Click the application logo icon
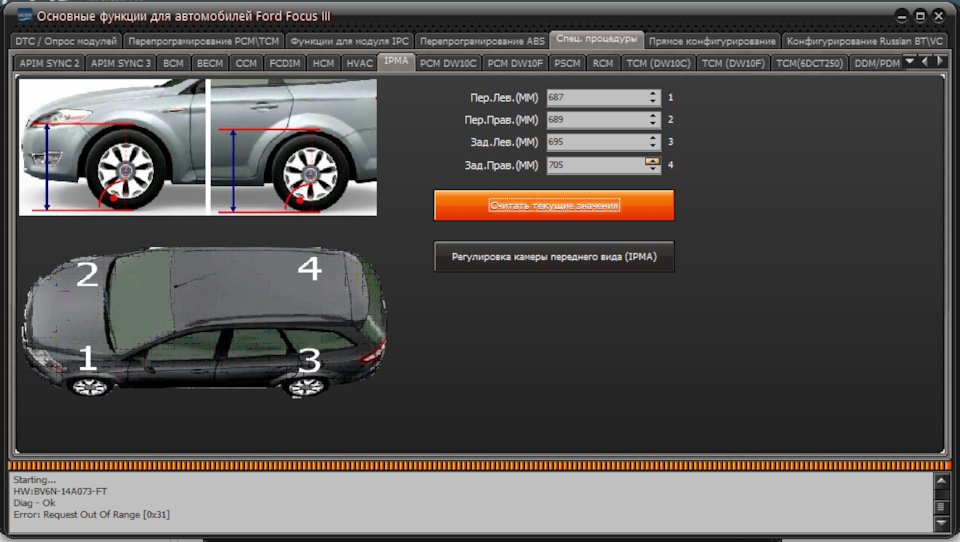Screen dimensions: 960x542 (24, 16)
